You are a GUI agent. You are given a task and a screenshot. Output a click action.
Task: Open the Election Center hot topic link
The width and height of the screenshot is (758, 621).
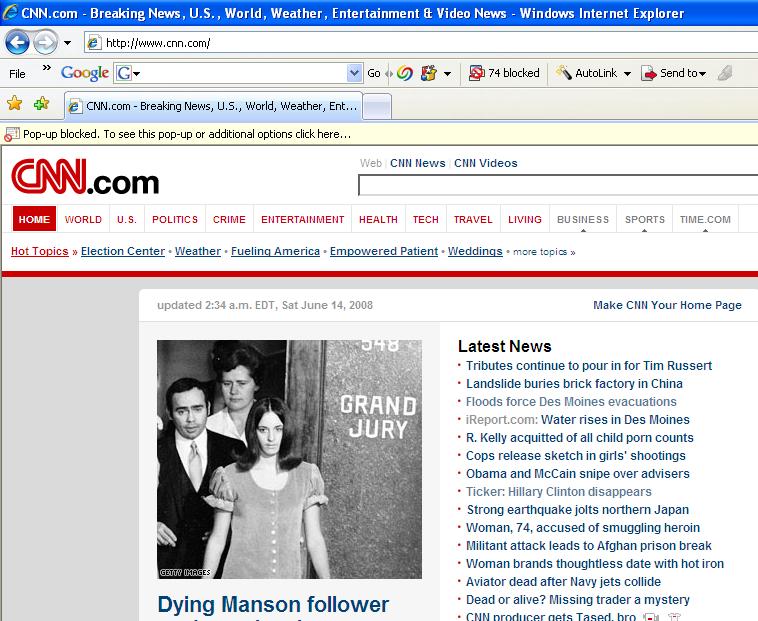(x=123, y=251)
